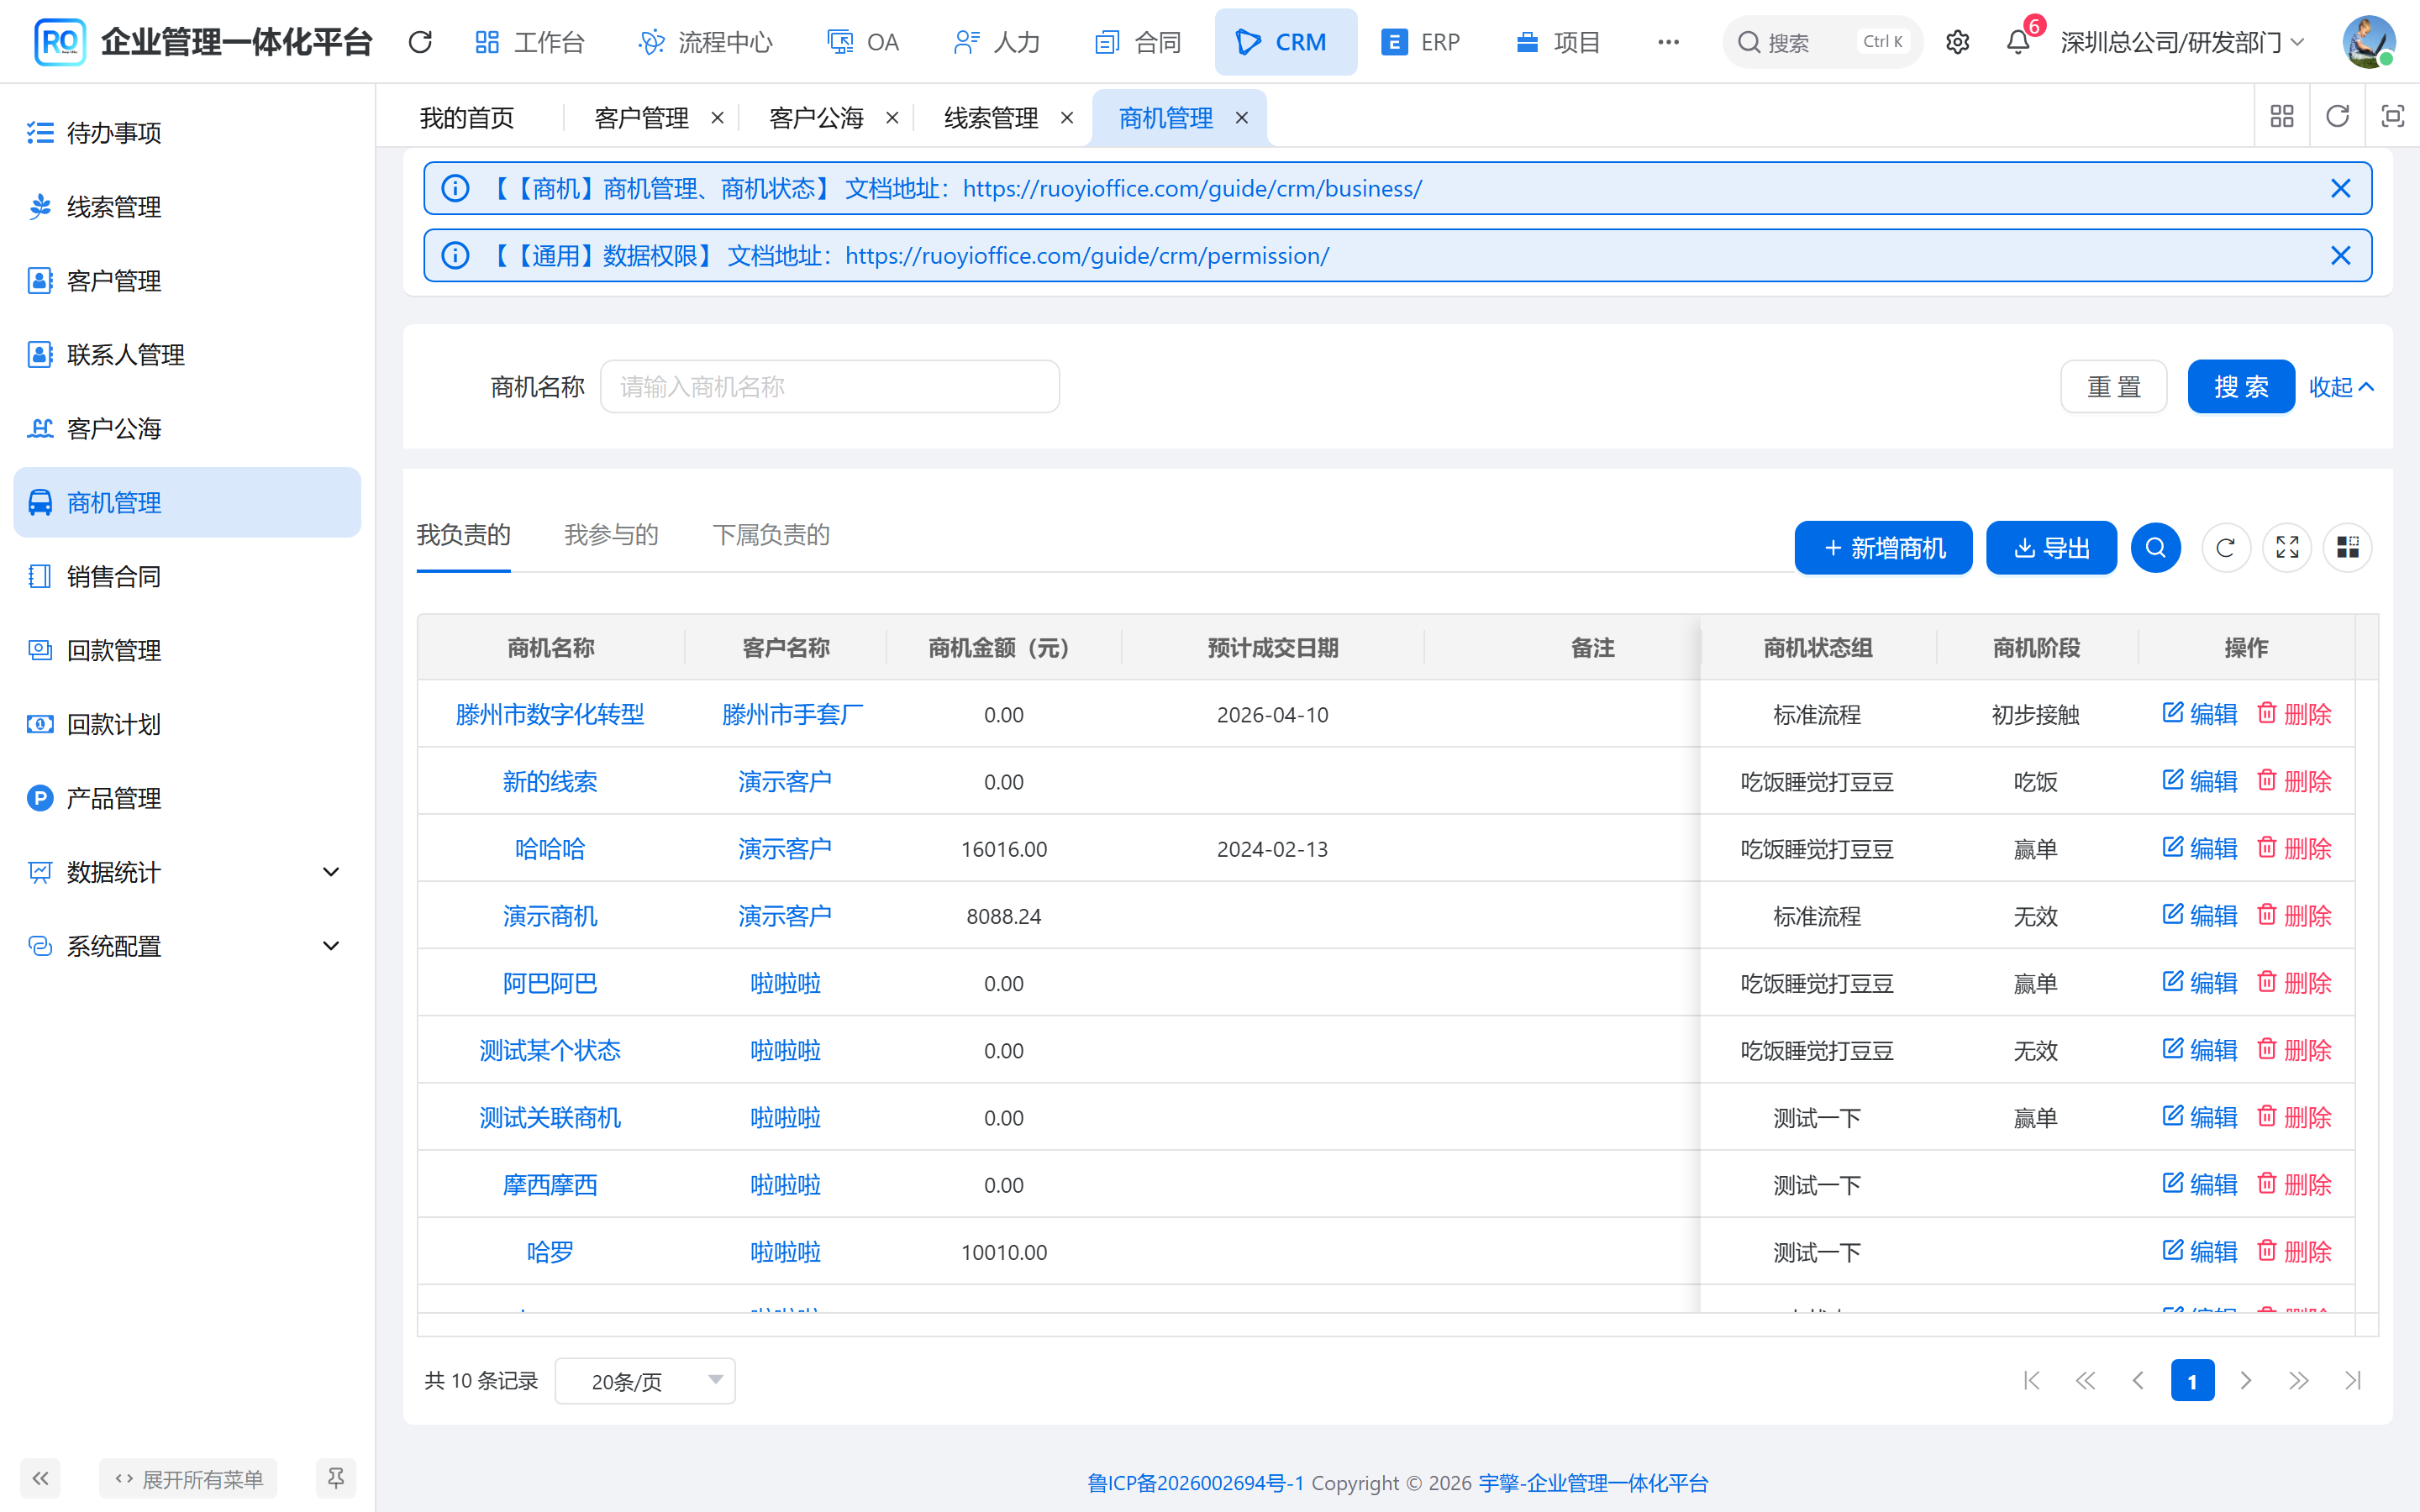Click the blue 搜索 button
This screenshot has width=2420, height=1512.
[x=2241, y=386]
